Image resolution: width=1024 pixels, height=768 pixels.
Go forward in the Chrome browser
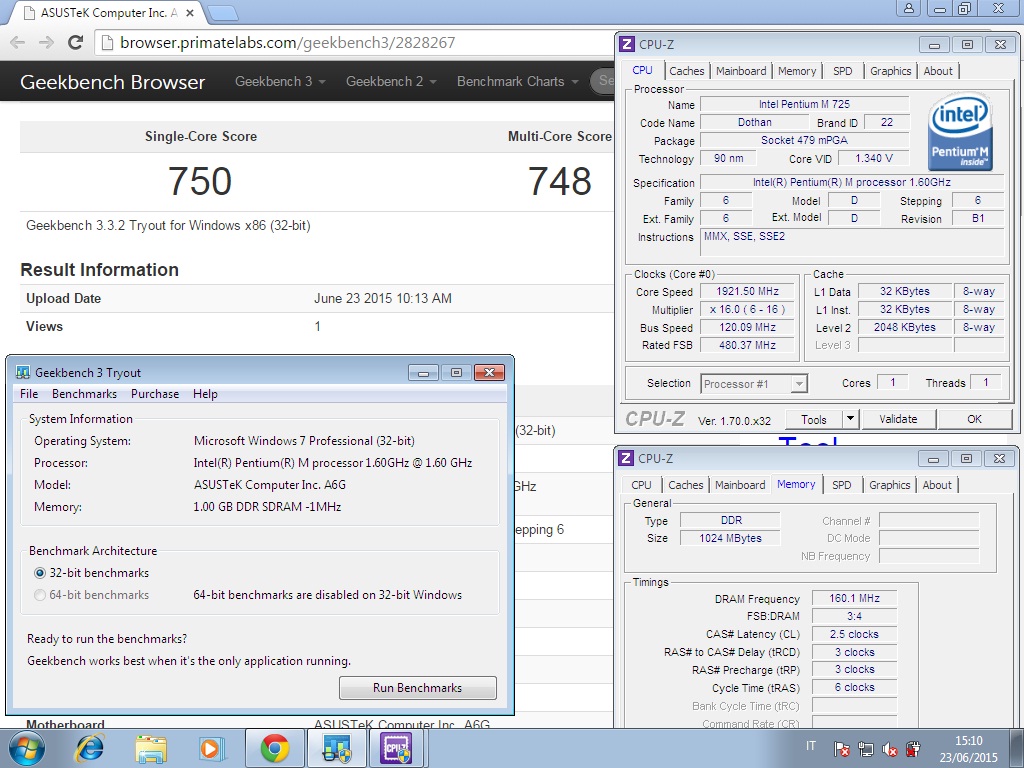[46, 42]
